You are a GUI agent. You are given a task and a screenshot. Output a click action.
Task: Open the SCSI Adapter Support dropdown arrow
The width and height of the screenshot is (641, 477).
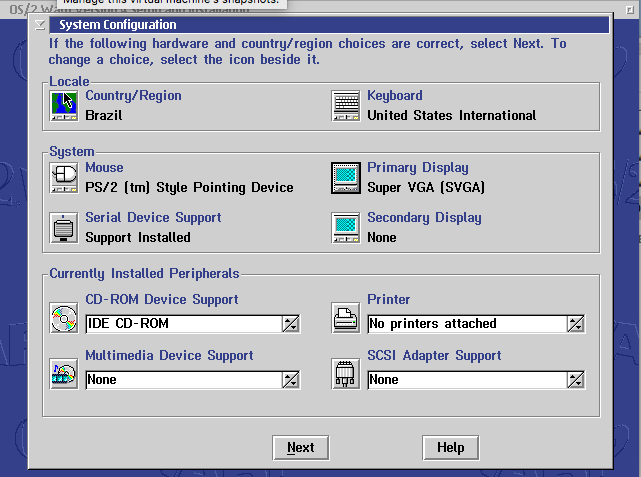[575, 379]
